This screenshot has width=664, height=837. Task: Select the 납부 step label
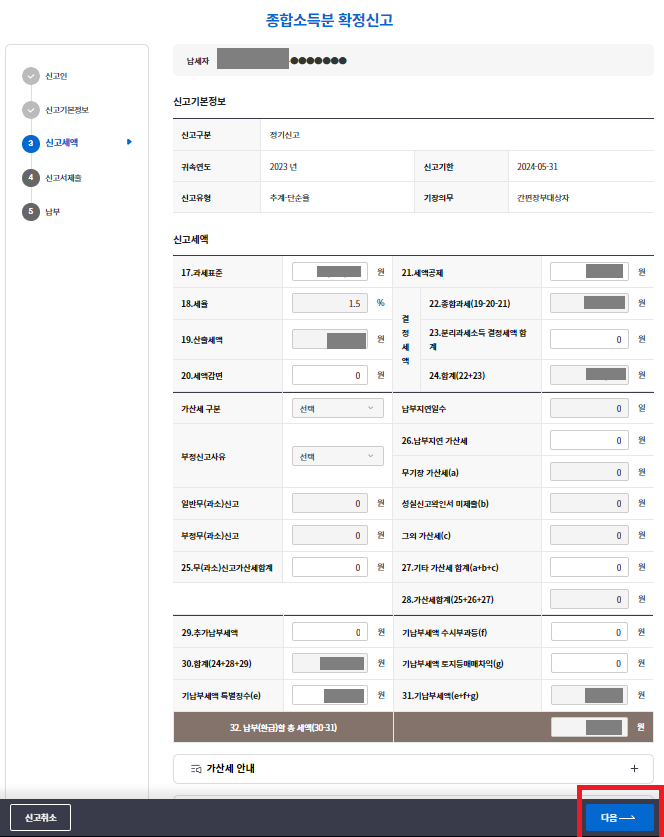pos(52,212)
